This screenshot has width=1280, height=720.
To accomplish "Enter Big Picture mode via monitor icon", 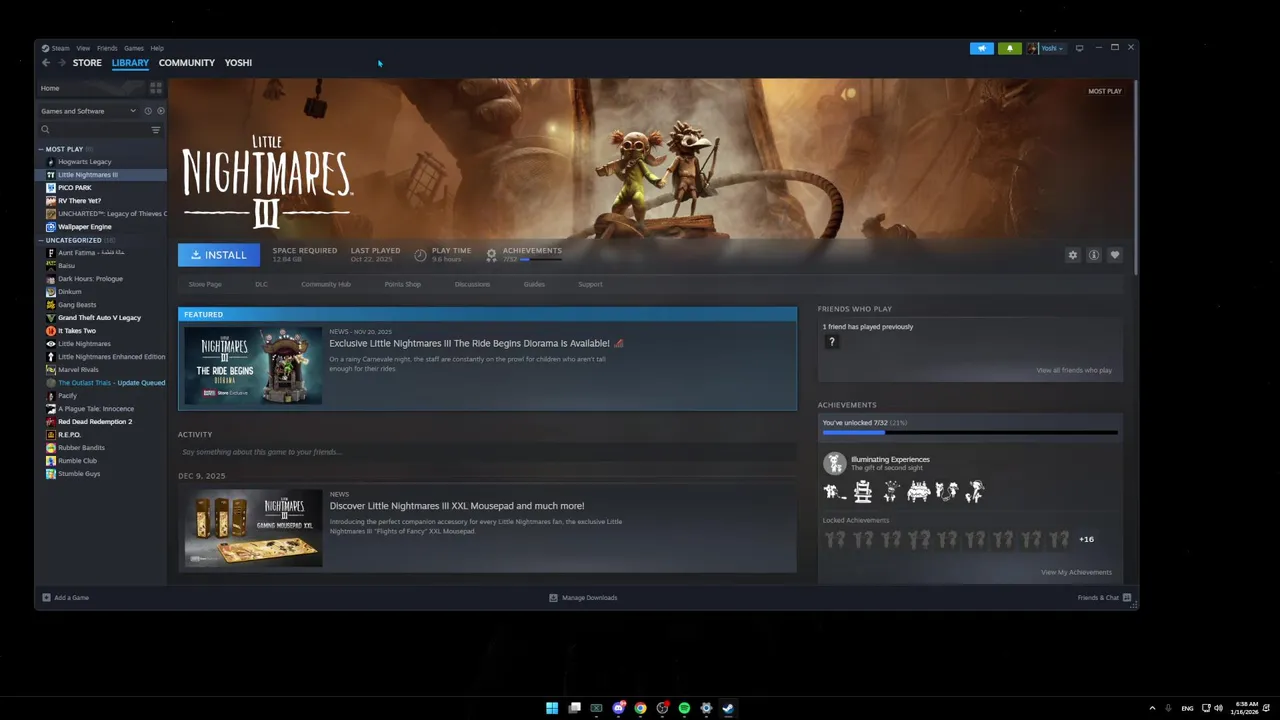I will tap(1079, 48).
